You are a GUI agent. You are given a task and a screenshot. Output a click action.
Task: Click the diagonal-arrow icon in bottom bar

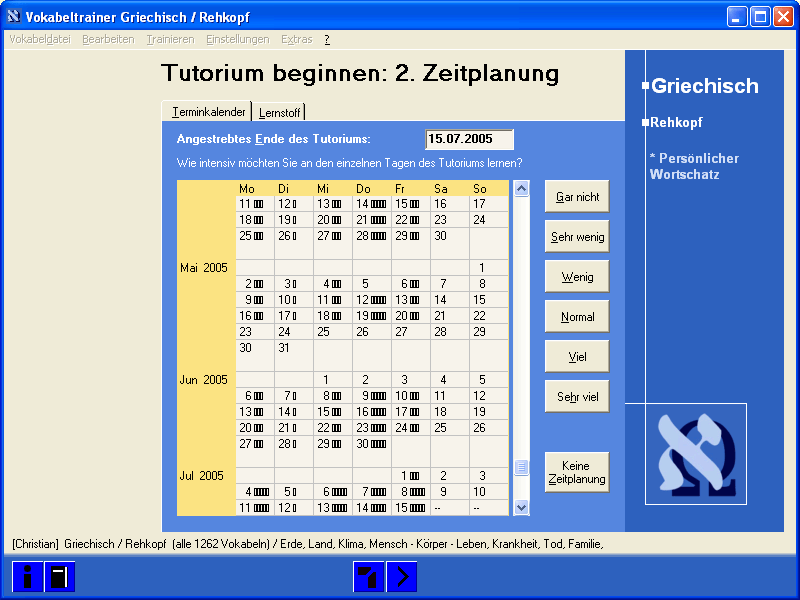coord(368,577)
